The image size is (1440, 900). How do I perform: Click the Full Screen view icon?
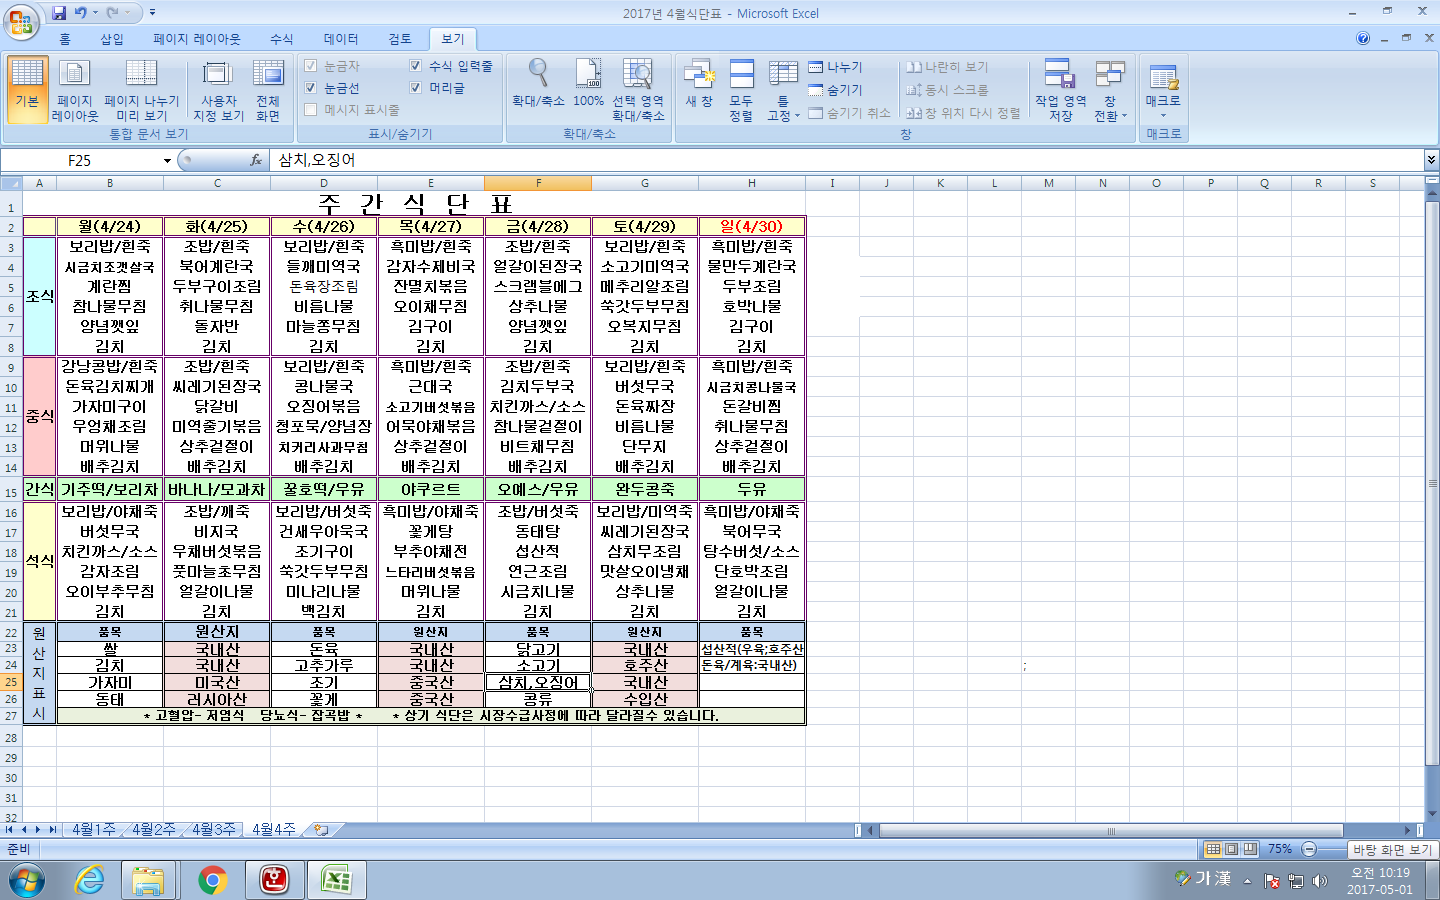[267, 89]
